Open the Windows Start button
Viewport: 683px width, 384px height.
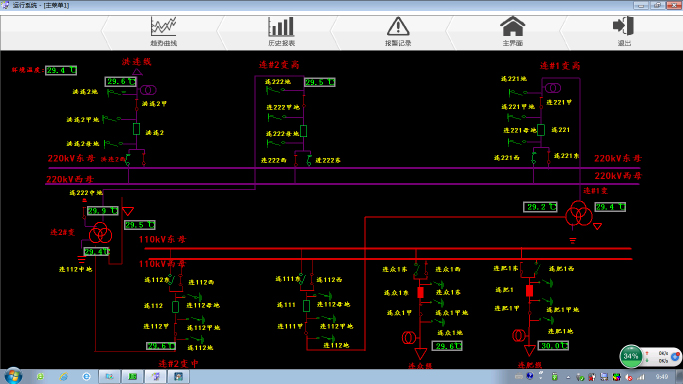pos(13,376)
